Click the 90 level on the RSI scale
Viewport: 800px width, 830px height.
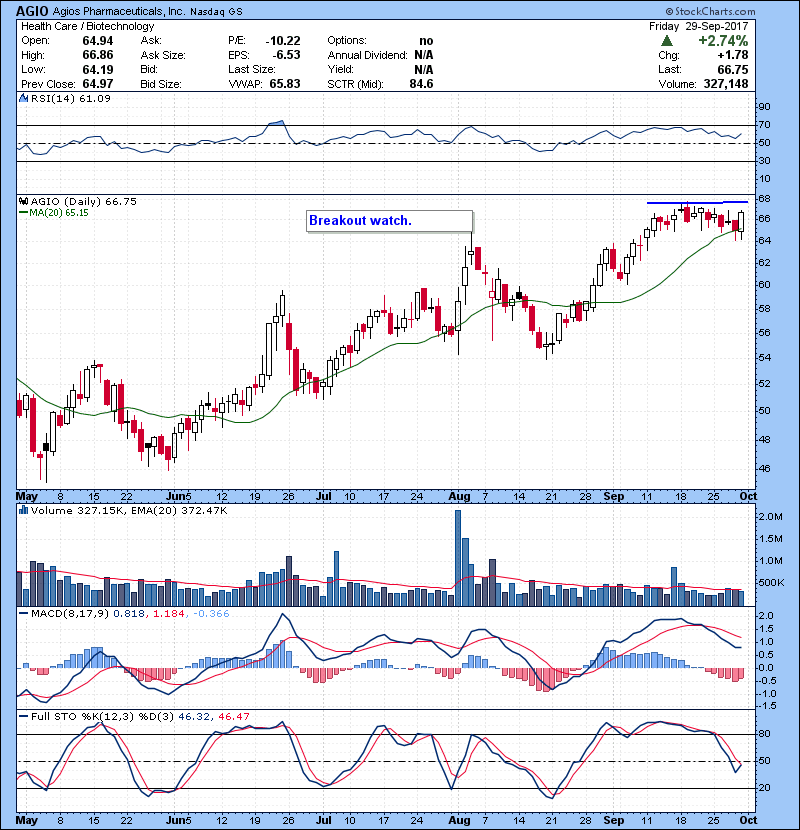coord(765,106)
